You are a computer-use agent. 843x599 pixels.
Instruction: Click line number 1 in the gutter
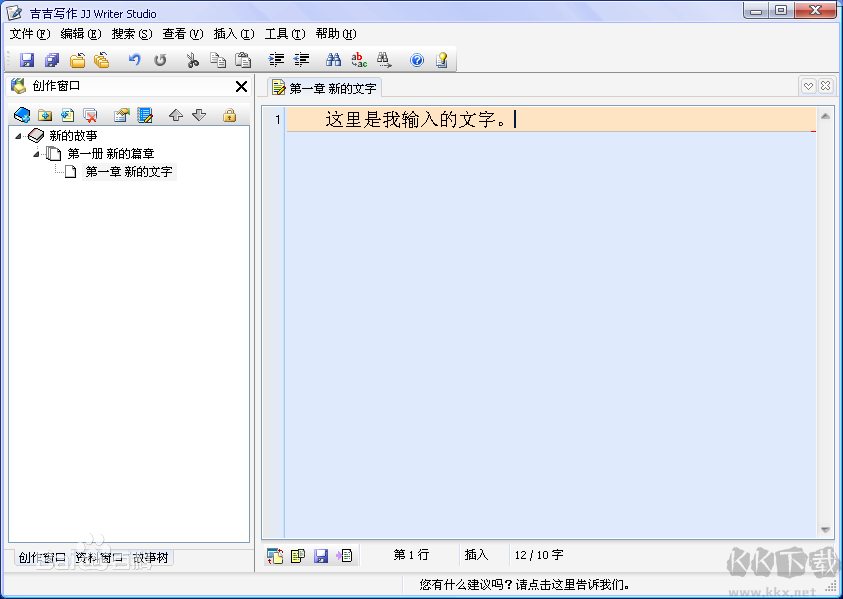click(x=277, y=119)
